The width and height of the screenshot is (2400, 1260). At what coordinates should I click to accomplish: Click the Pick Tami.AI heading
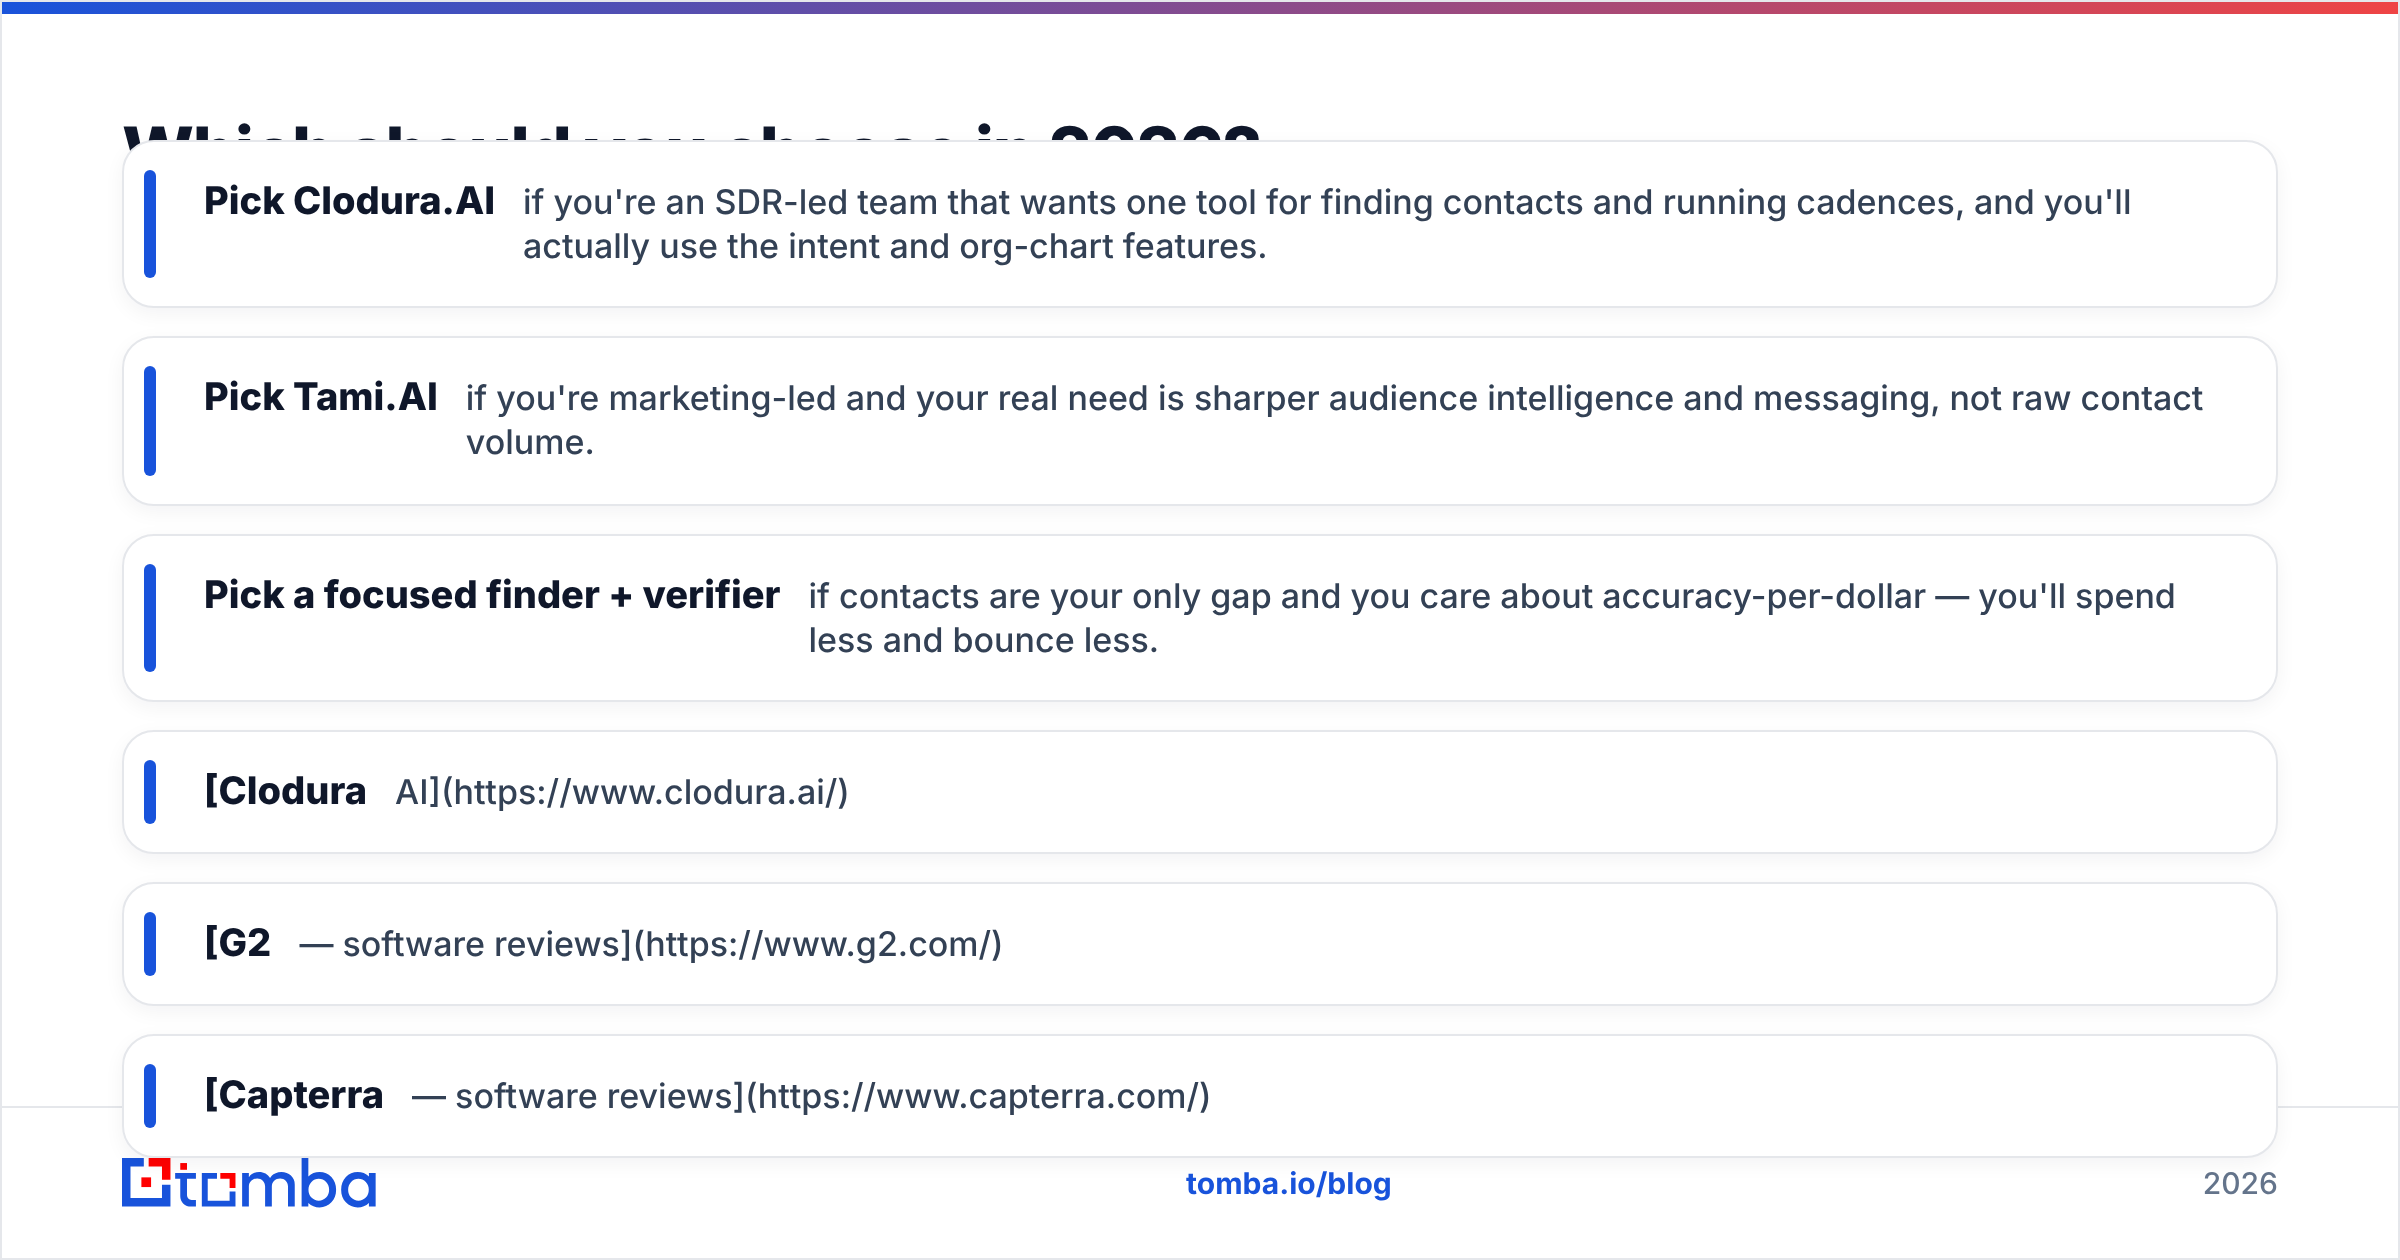point(321,397)
